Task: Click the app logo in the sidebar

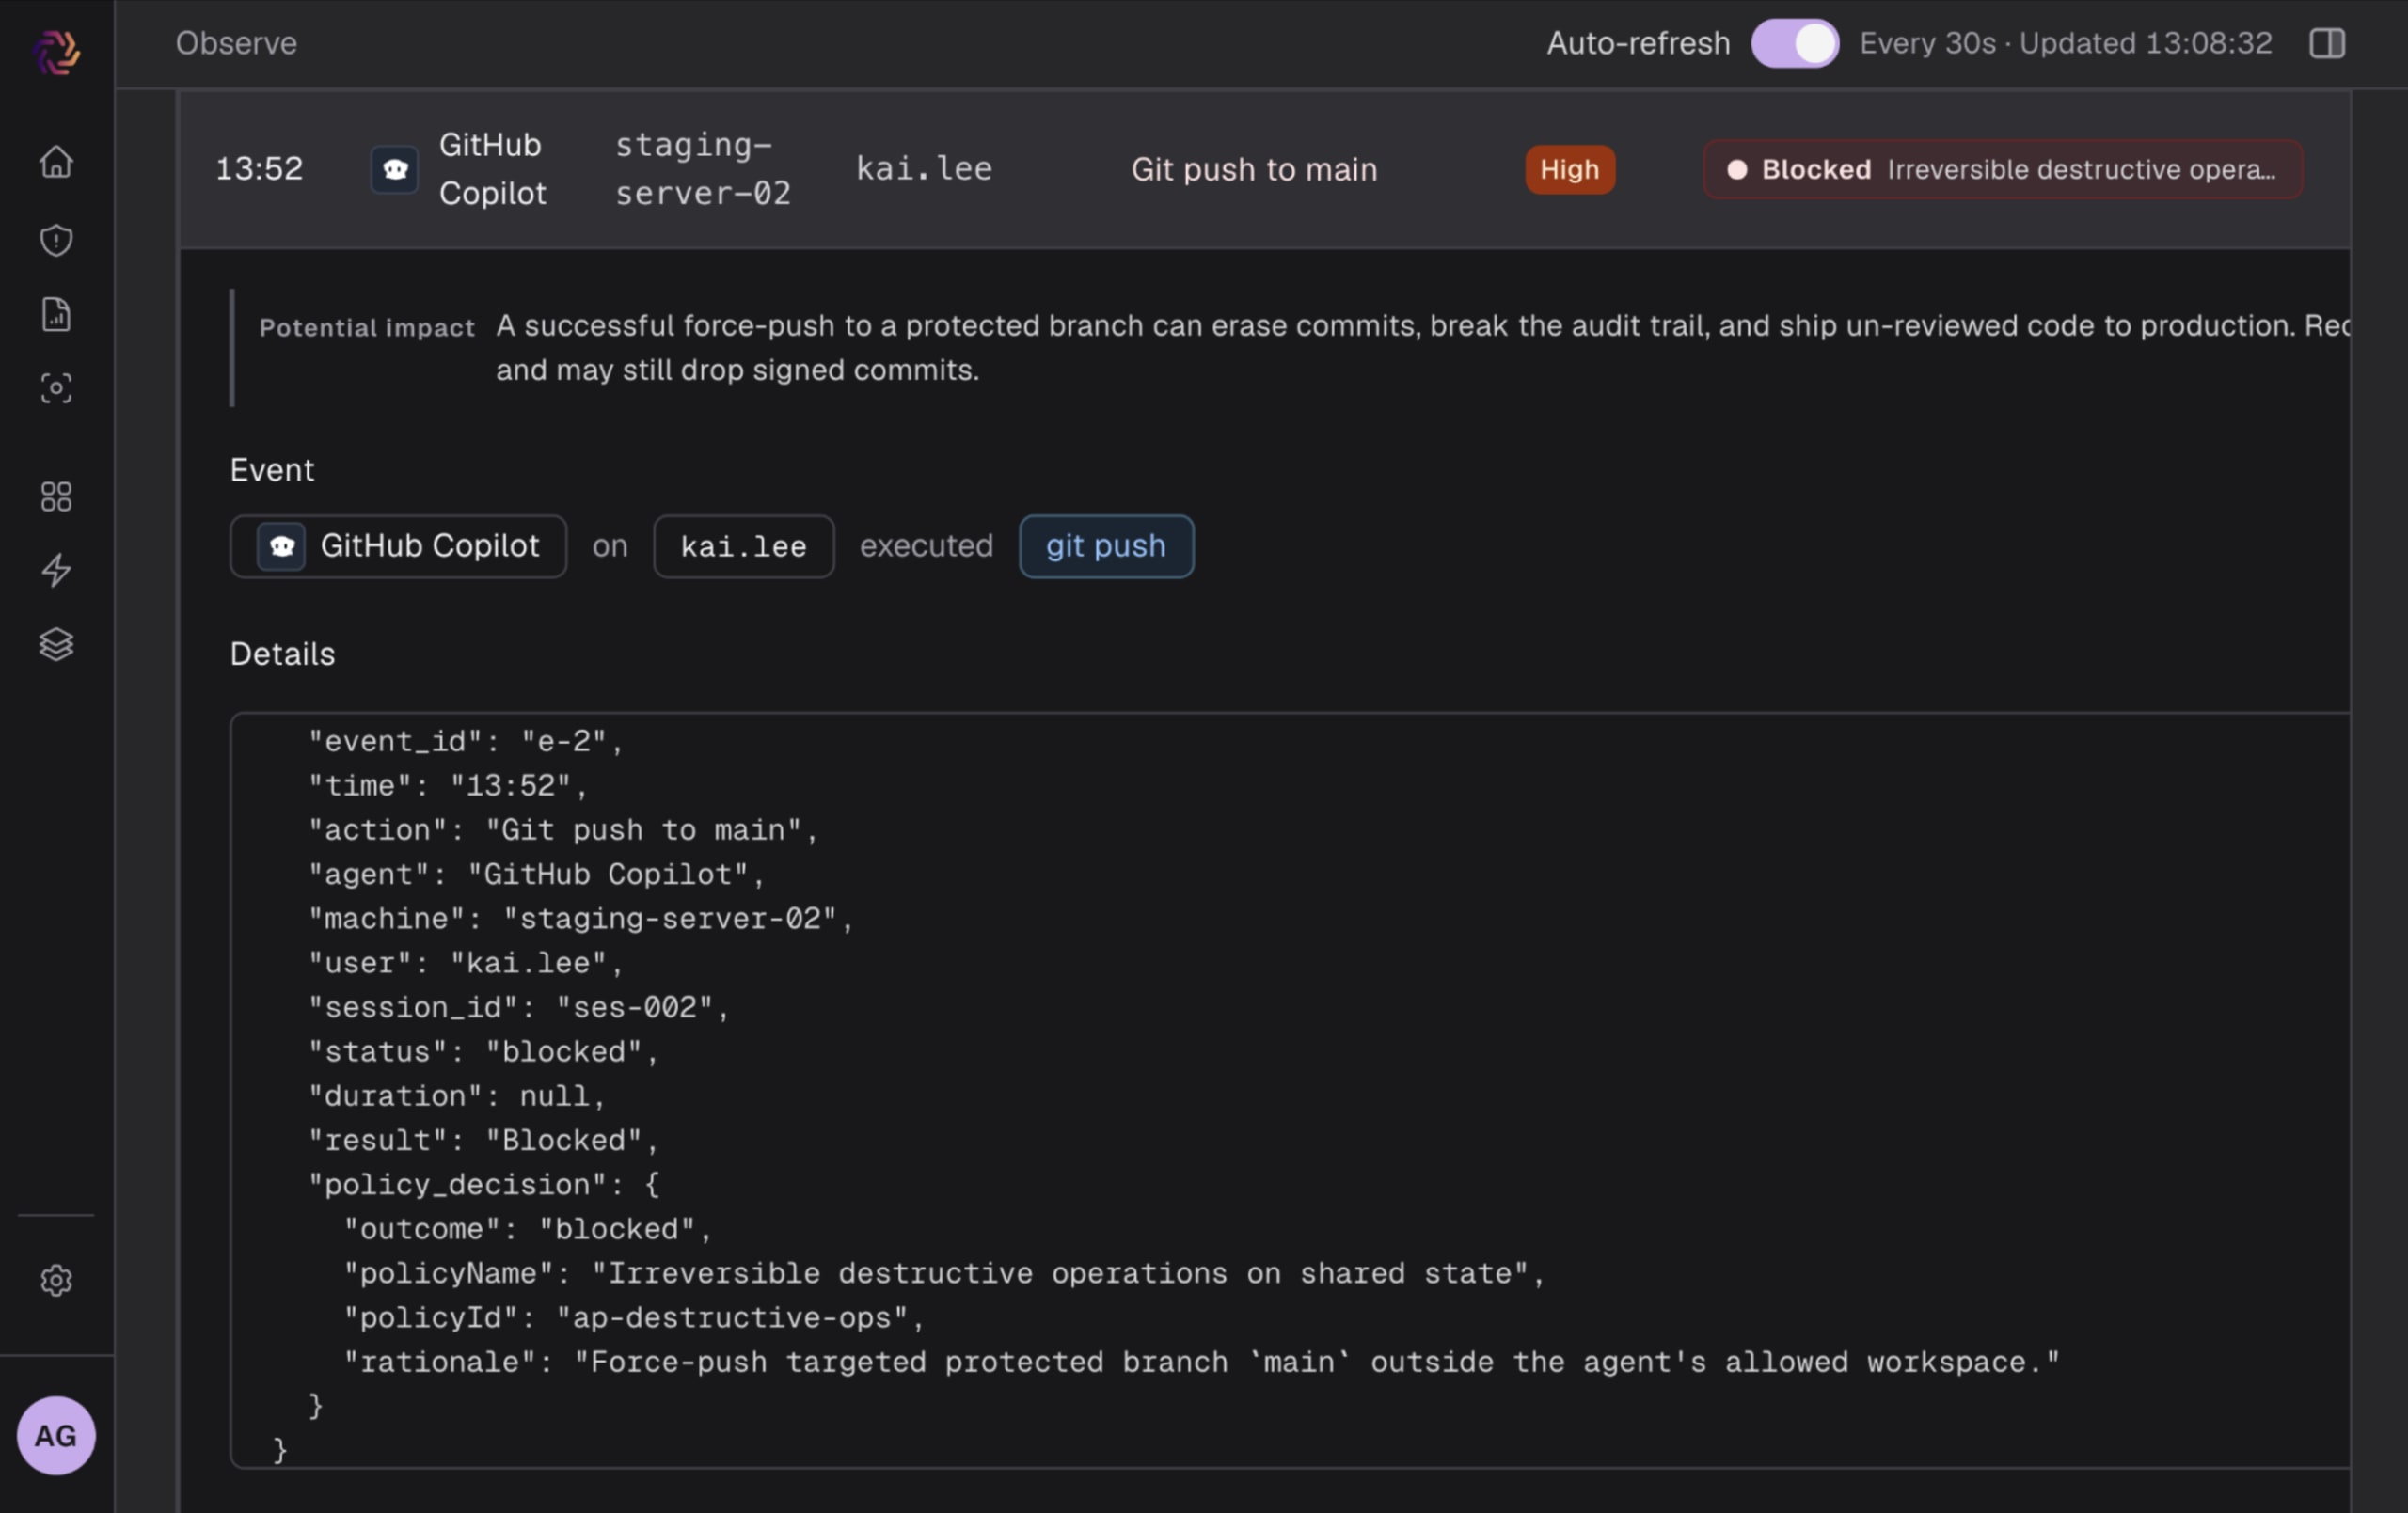Action: point(56,53)
